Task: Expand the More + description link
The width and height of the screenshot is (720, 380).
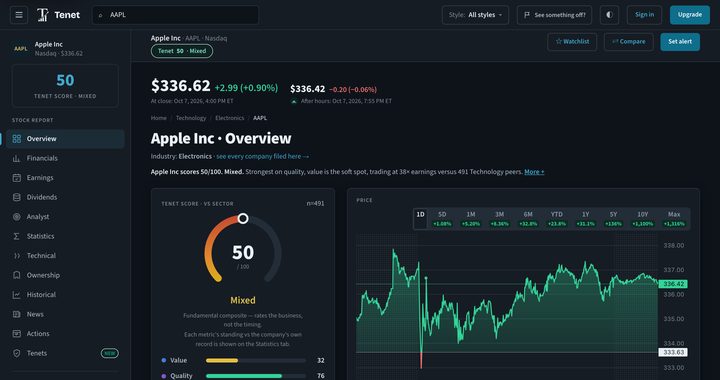Action: [534, 172]
